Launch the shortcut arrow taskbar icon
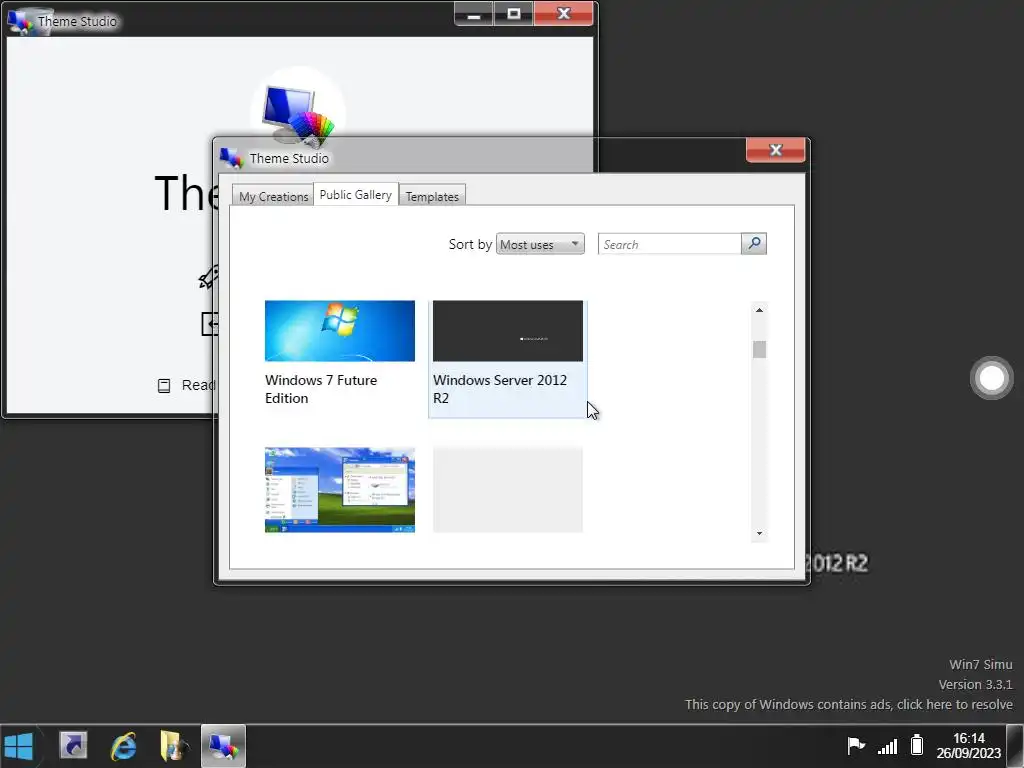 pos(73,746)
